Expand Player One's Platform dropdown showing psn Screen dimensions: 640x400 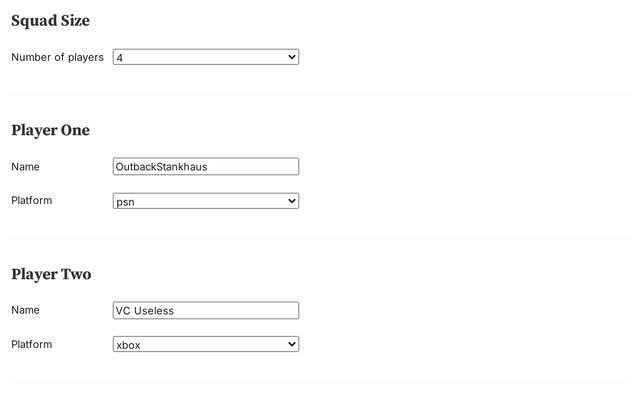pos(205,201)
